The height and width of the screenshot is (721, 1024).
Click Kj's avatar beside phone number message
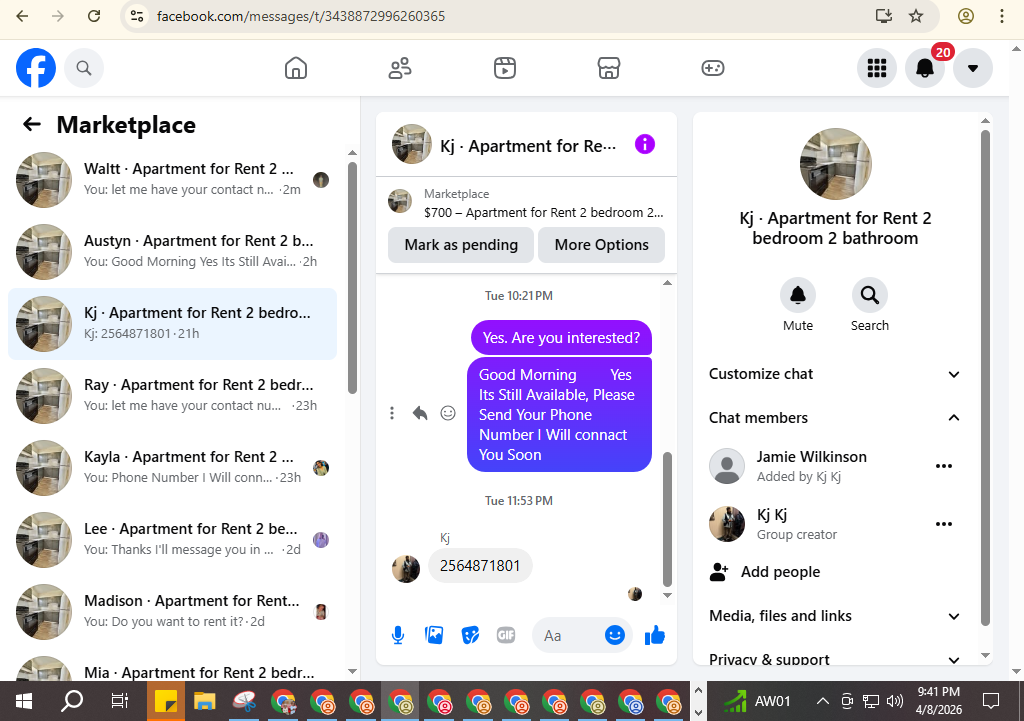(406, 569)
